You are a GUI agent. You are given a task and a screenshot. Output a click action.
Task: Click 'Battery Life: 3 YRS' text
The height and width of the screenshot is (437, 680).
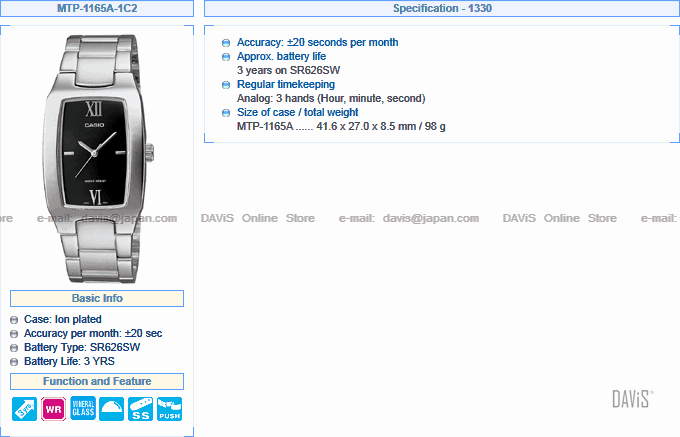tap(69, 361)
